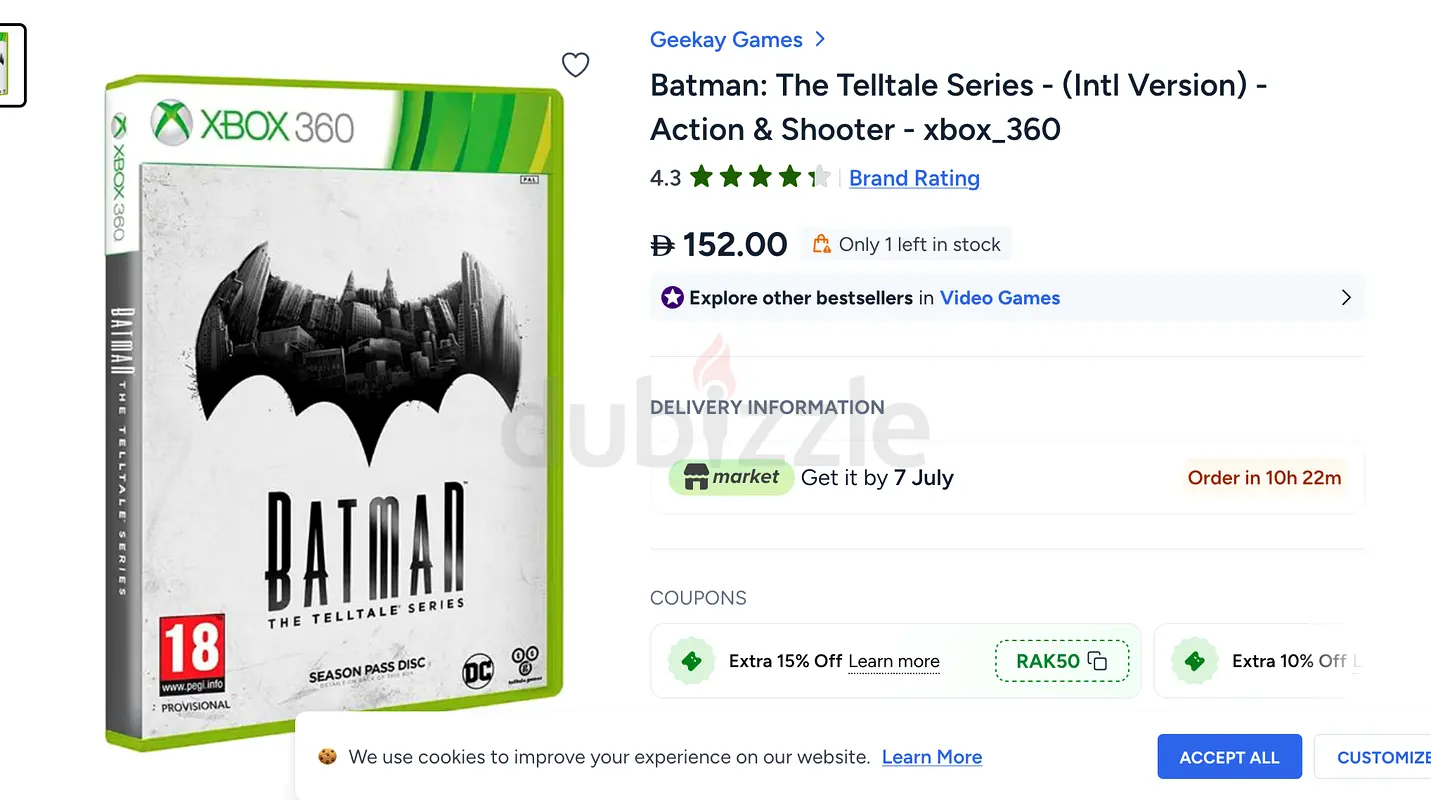Image resolution: width=1431 pixels, height=800 pixels.
Task: Expand Explore other bestsellers chevron arrow
Action: click(x=1345, y=298)
